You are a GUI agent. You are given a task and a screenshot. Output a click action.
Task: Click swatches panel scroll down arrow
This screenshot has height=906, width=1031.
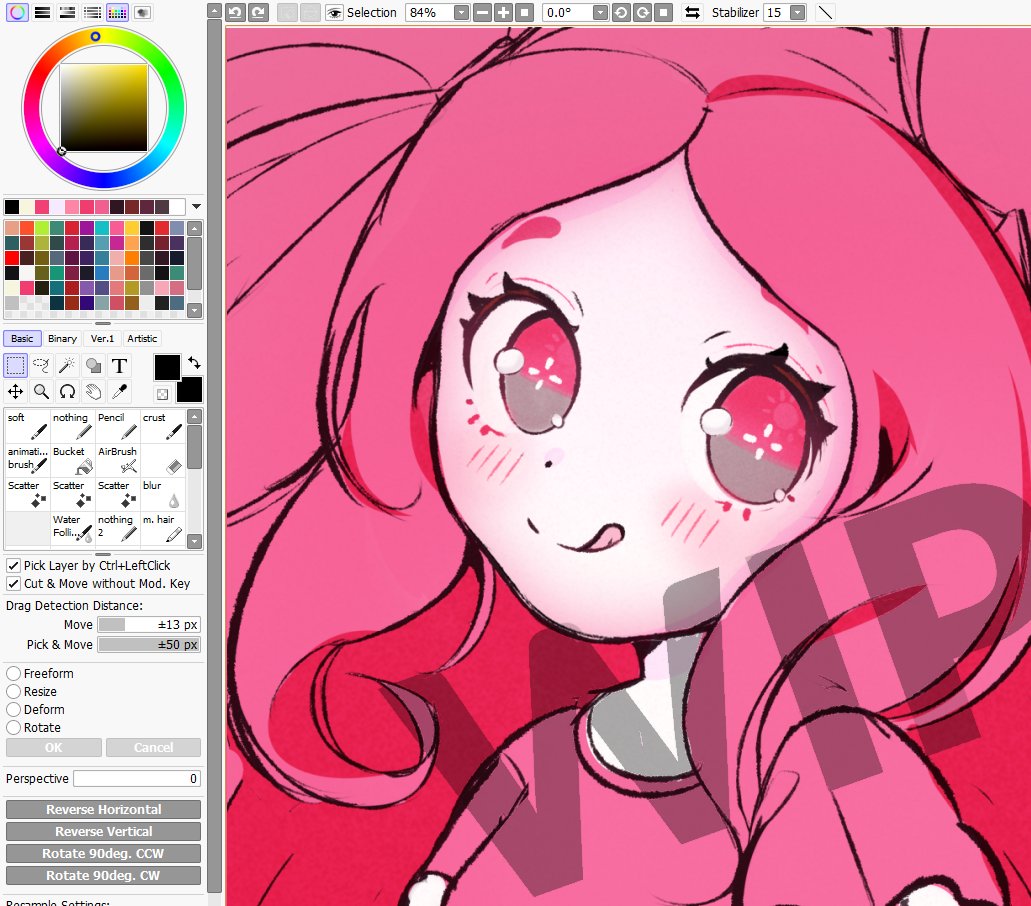pos(195,310)
